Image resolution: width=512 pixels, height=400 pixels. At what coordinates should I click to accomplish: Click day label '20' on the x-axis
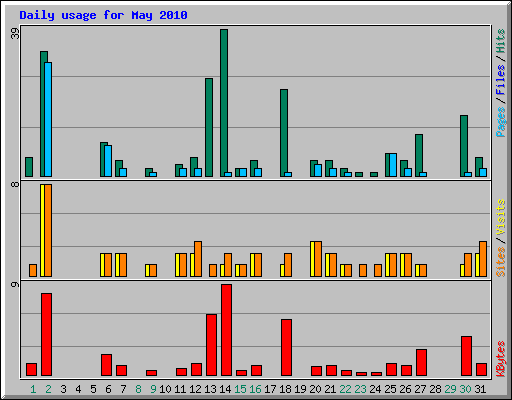(x=315, y=389)
